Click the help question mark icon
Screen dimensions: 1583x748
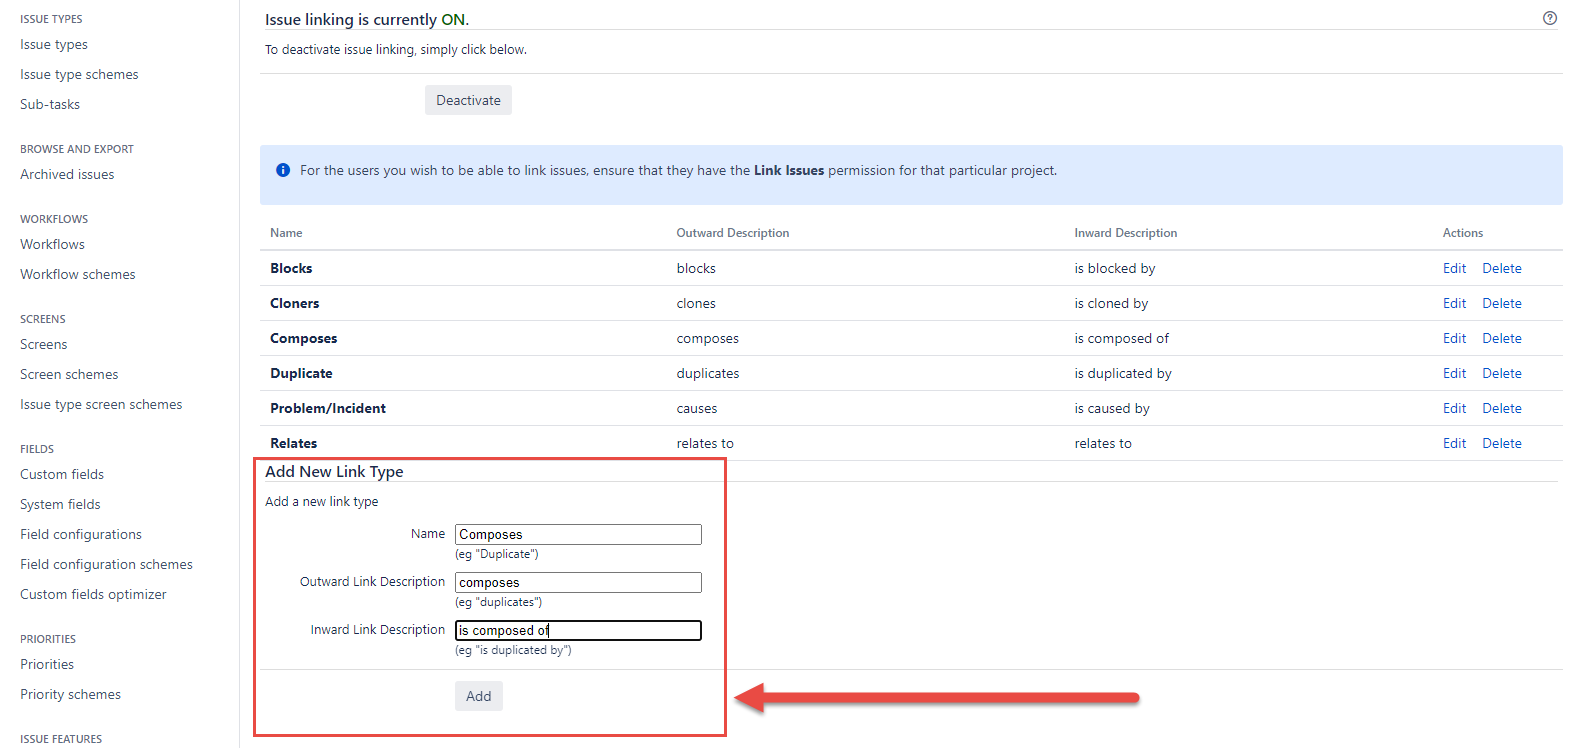[1549, 18]
